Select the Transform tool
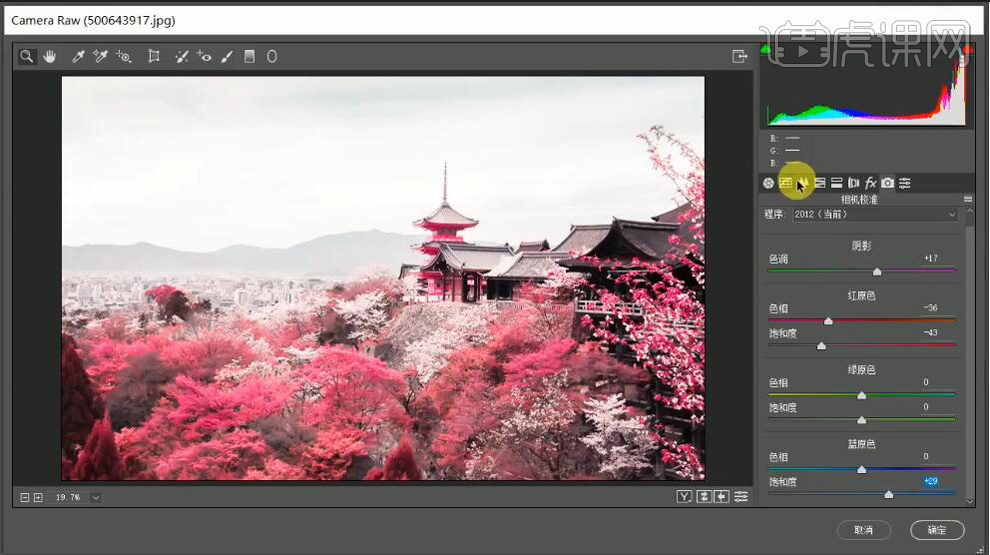The height and width of the screenshot is (555, 990). pyautogui.click(x=153, y=56)
